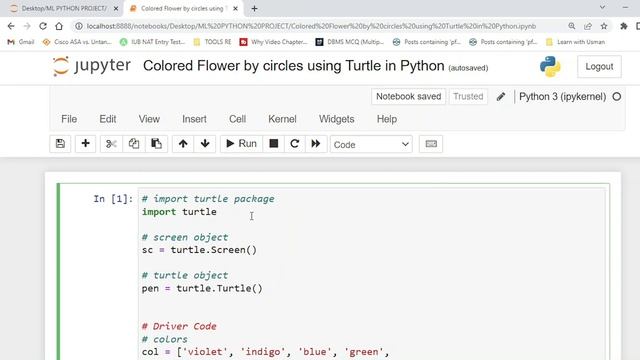Move selected cell down arrow
Screen dimensions: 640x360
pos(205,144)
